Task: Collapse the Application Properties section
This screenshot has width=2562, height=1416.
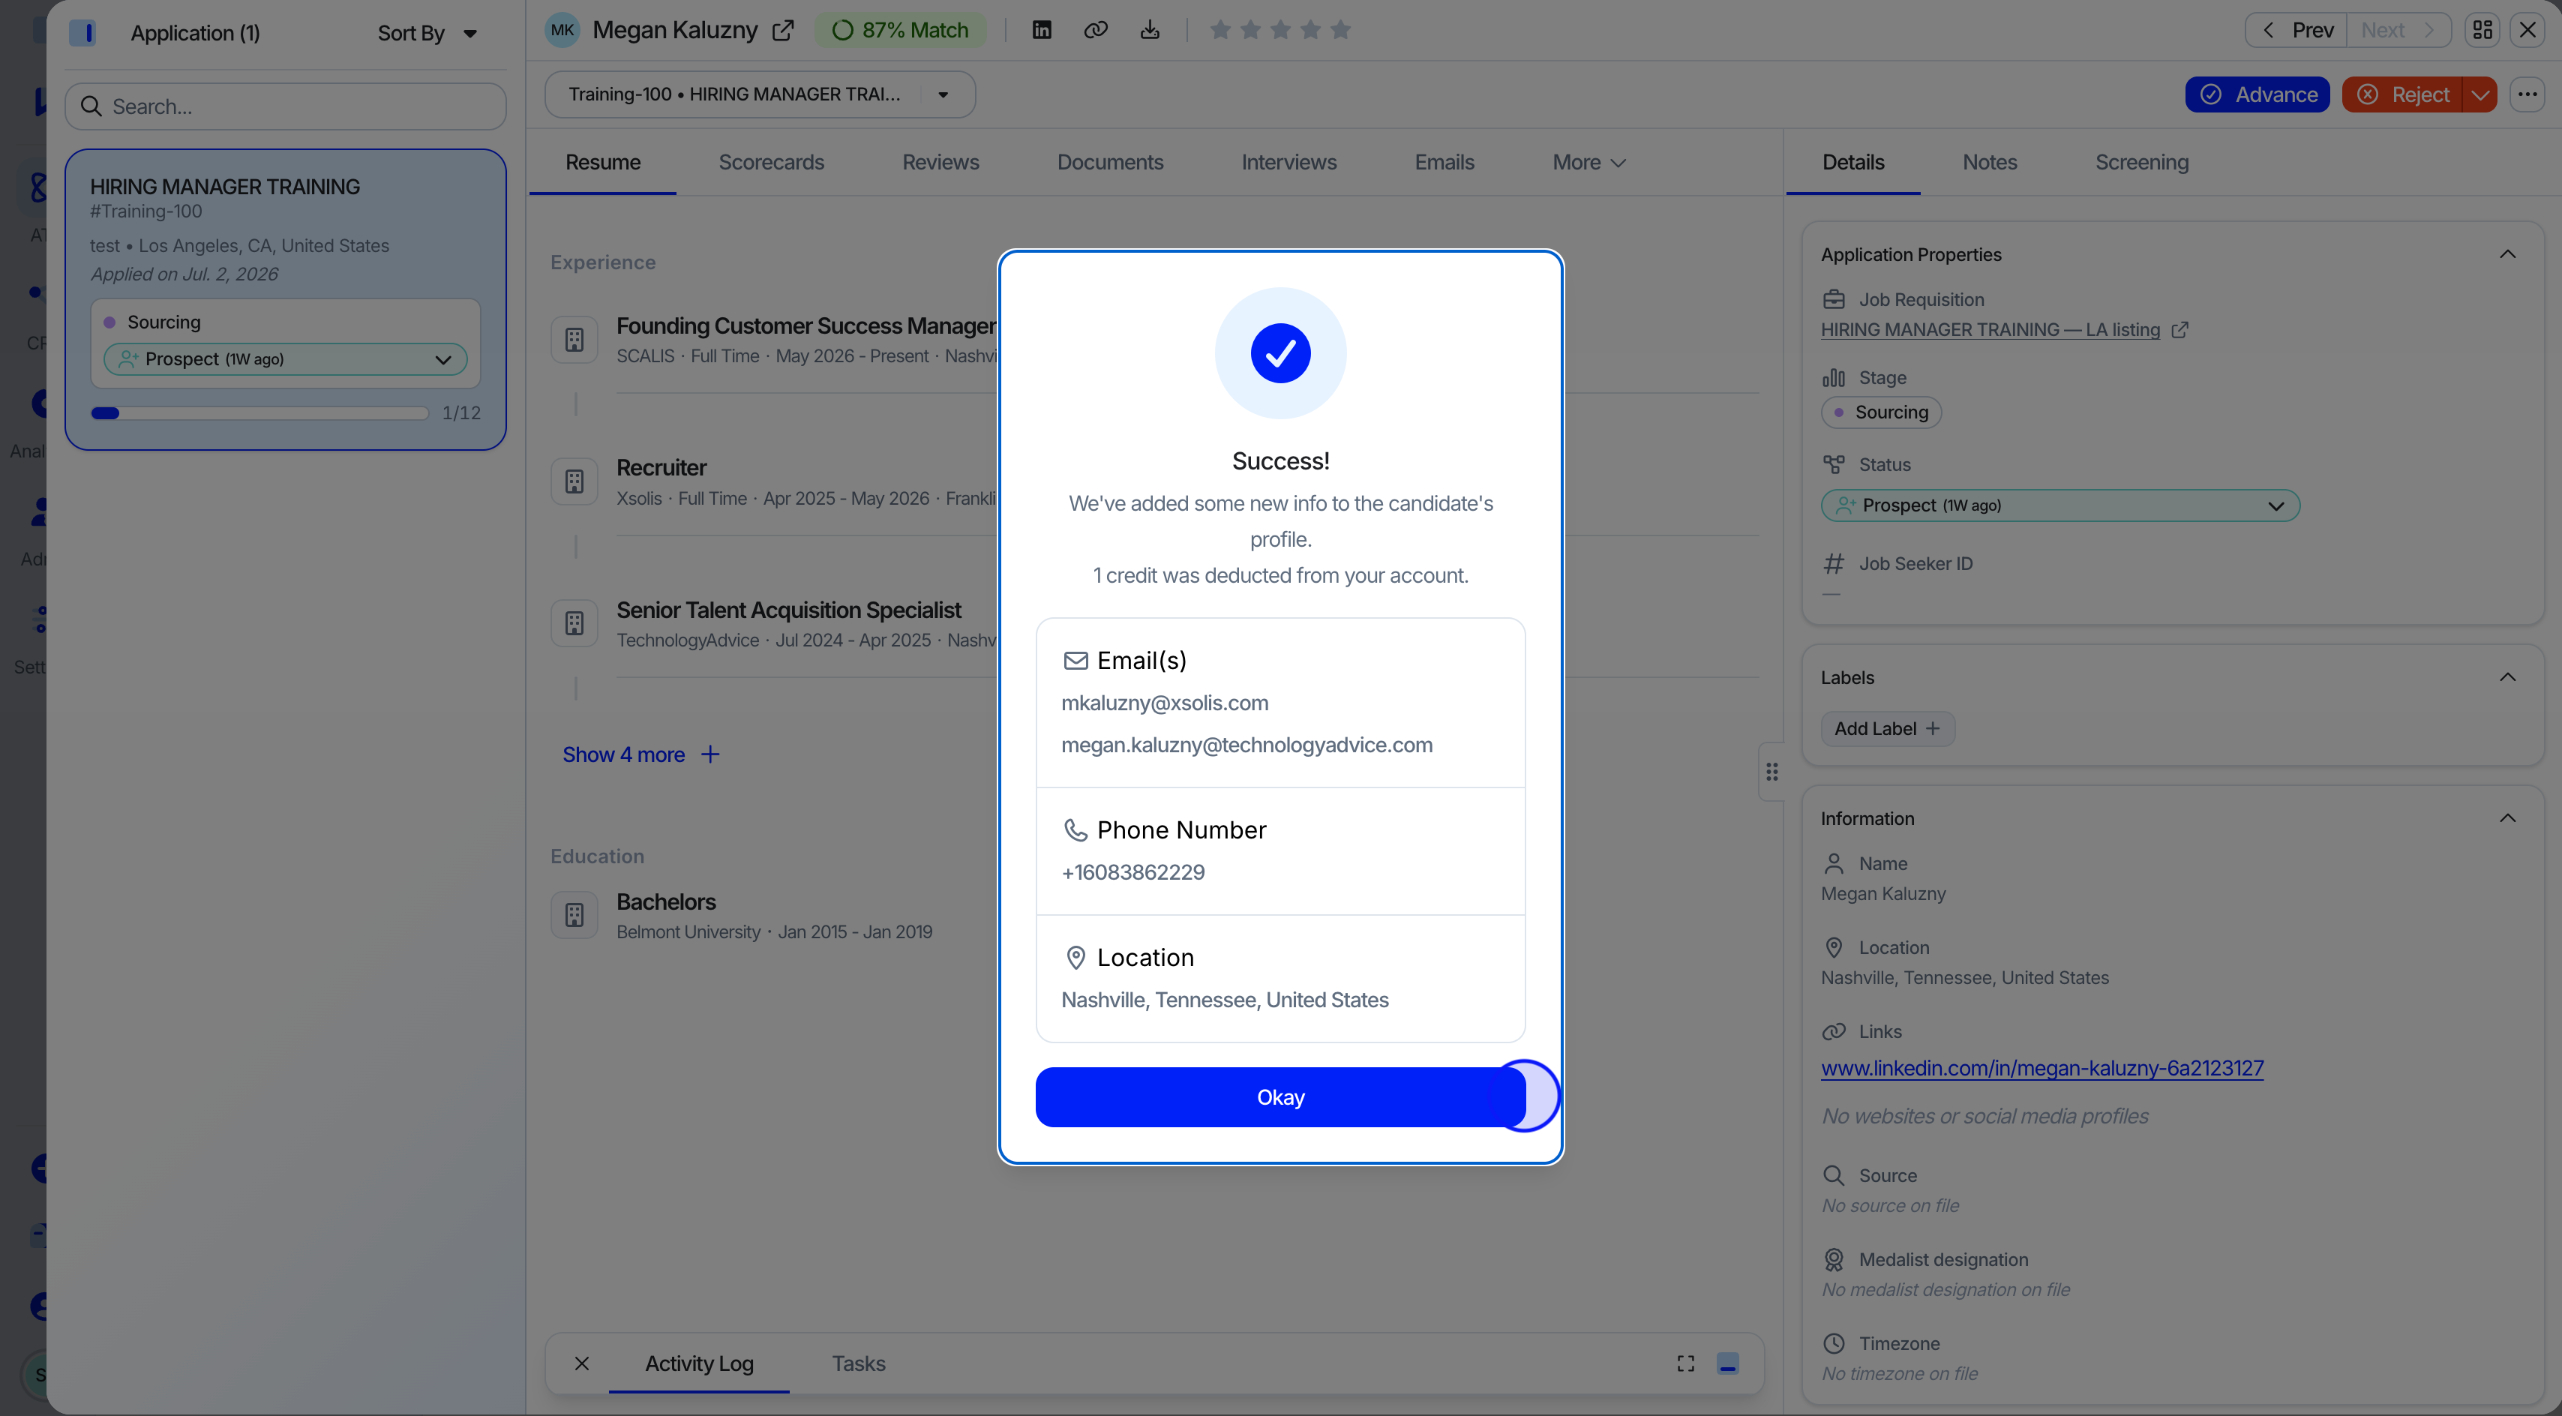Action: pyautogui.click(x=2507, y=254)
